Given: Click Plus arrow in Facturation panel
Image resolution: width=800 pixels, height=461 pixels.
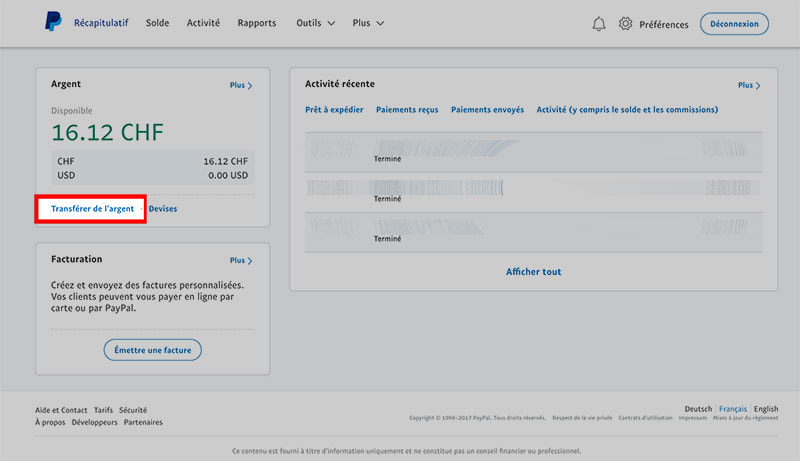Looking at the screenshot, I should [240, 261].
